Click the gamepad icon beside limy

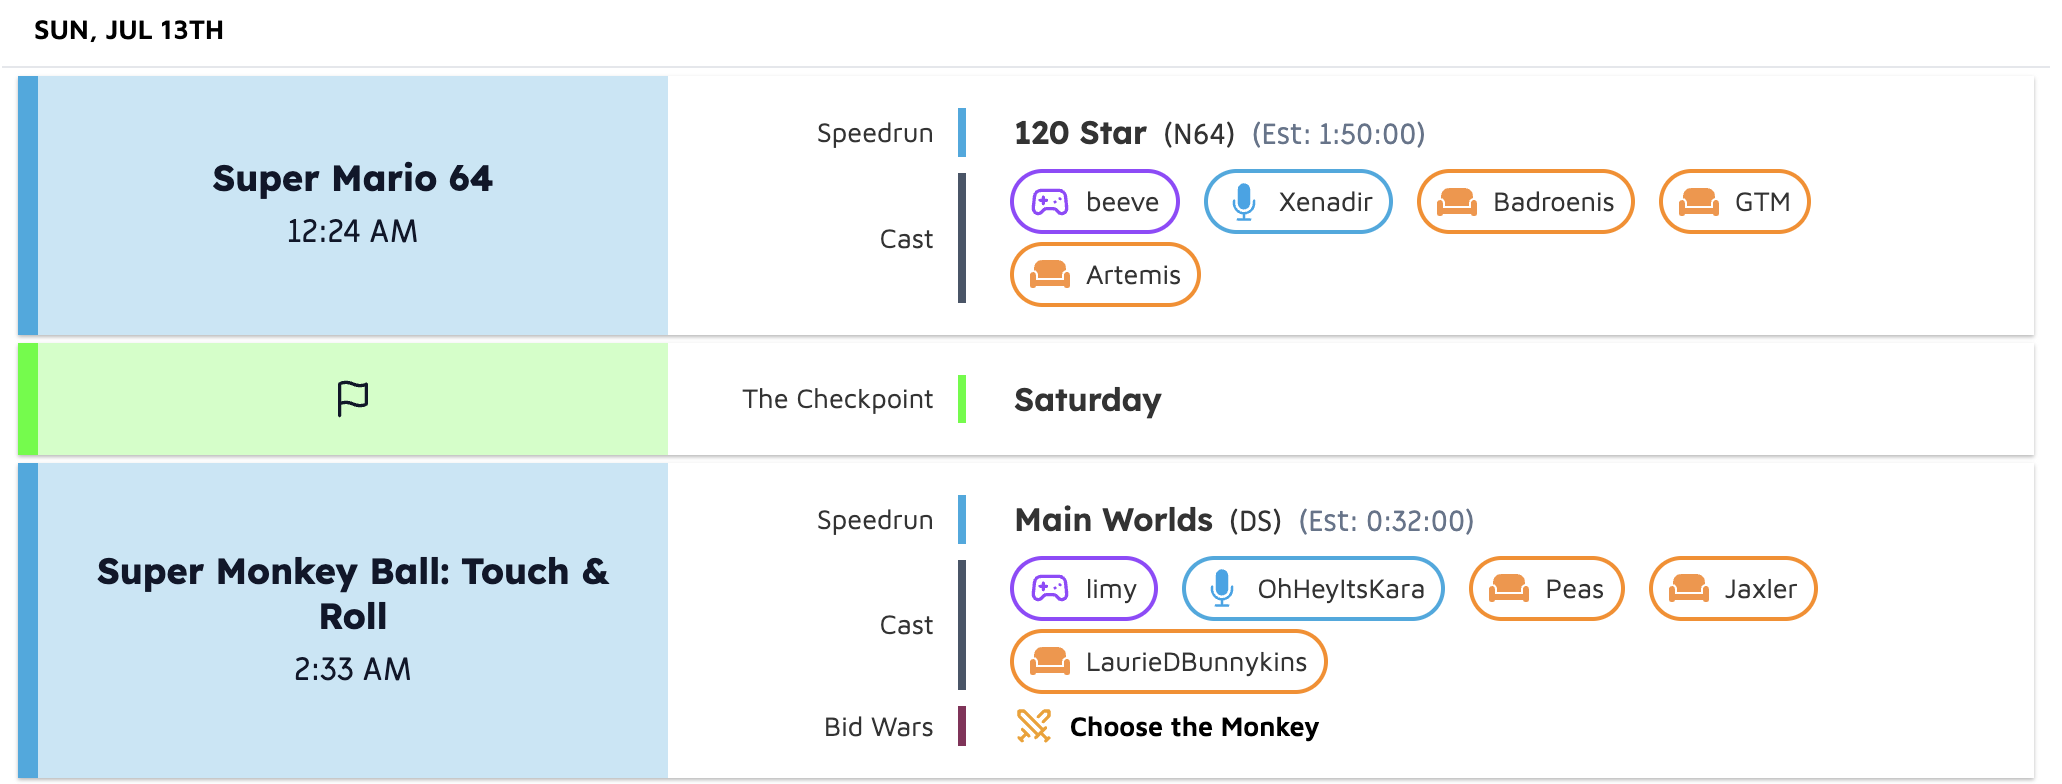[x=1049, y=589]
